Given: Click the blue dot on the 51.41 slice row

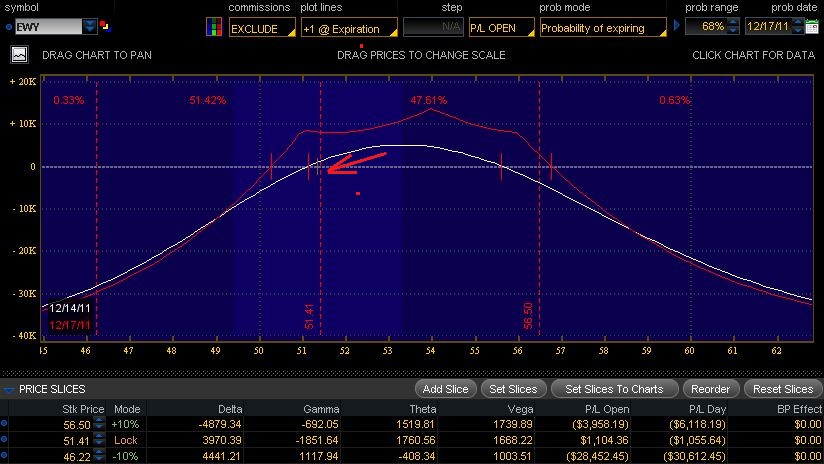Looking at the screenshot, I should click(4, 439).
